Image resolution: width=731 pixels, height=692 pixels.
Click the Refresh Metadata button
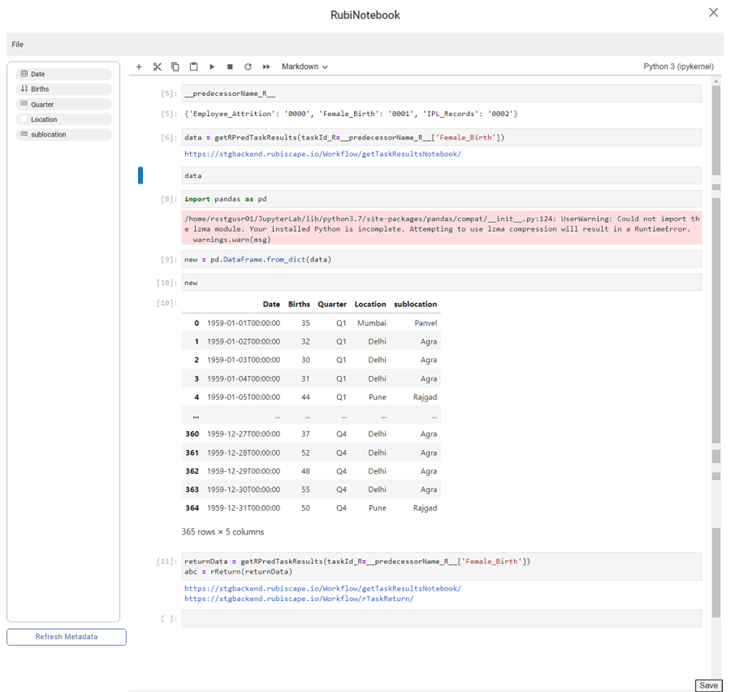[66, 637]
